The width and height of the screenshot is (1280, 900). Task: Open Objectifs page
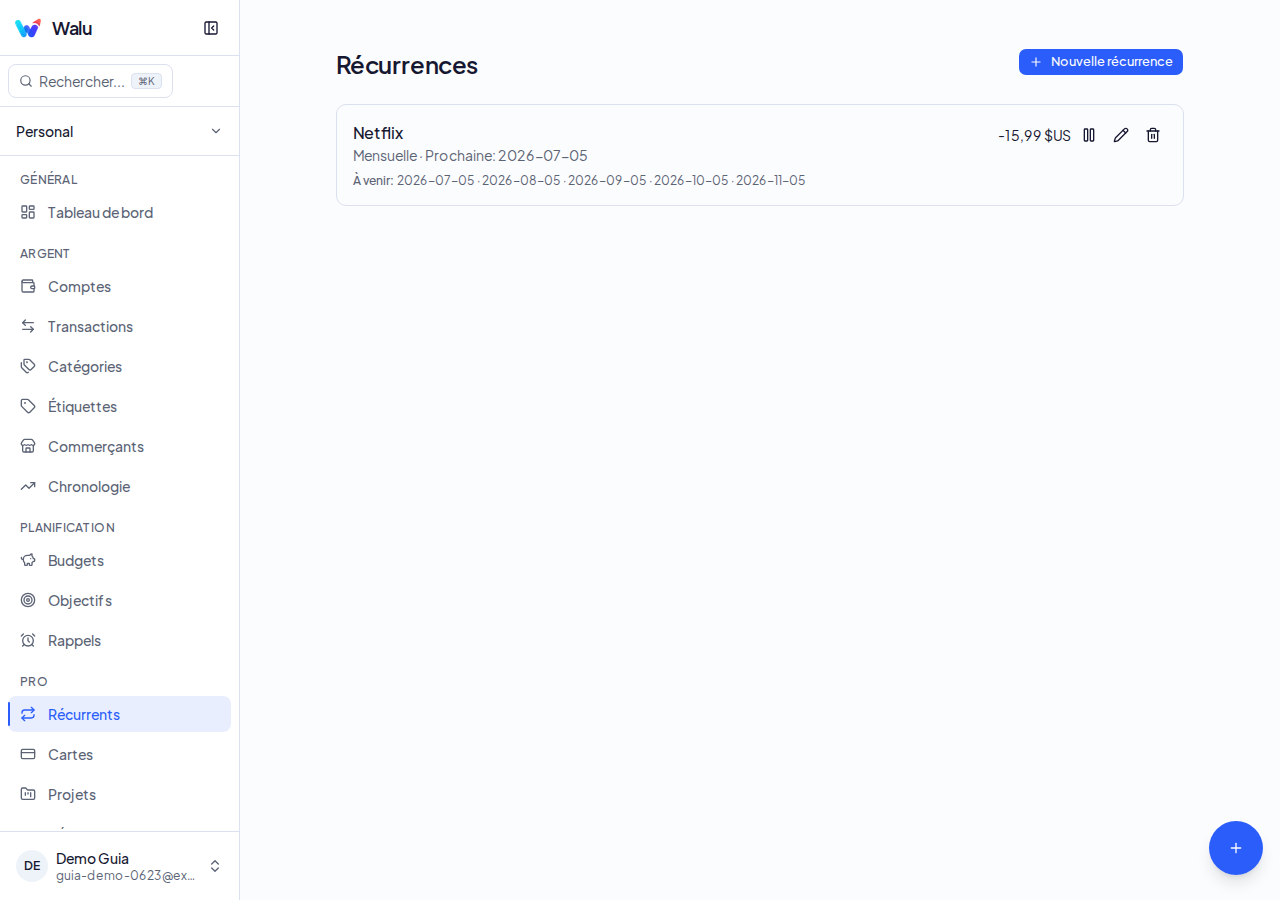[x=119, y=600]
